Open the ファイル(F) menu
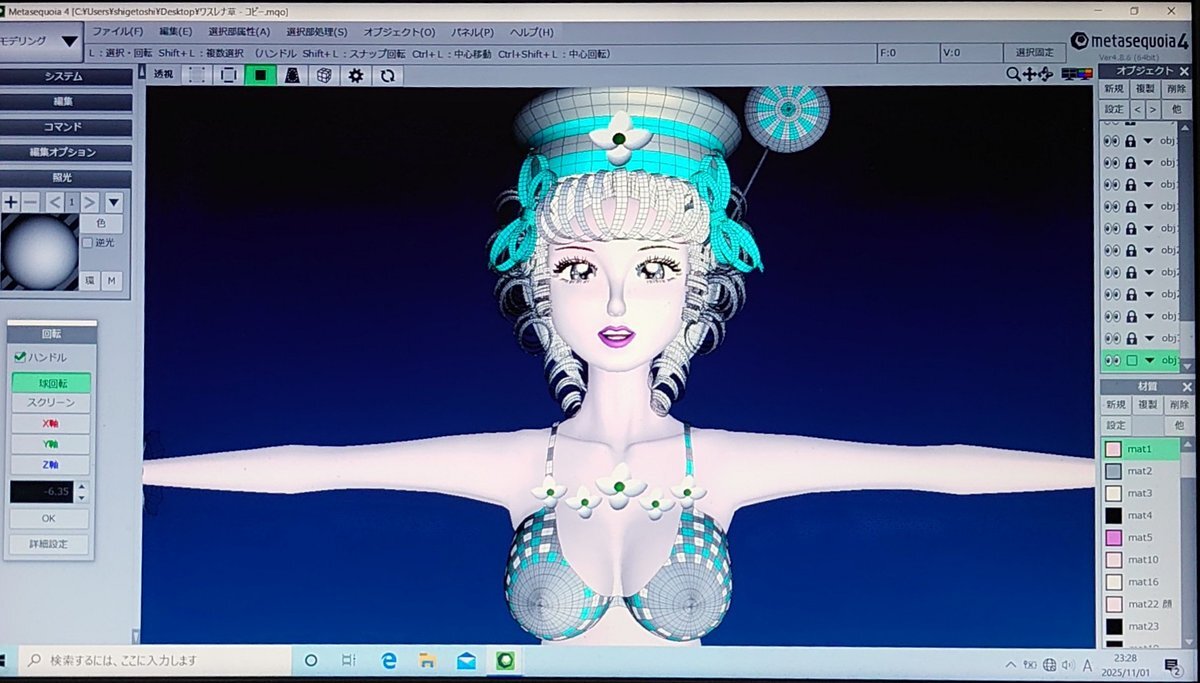The image size is (1200, 683). pyautogui.click(x=118, y=32)
